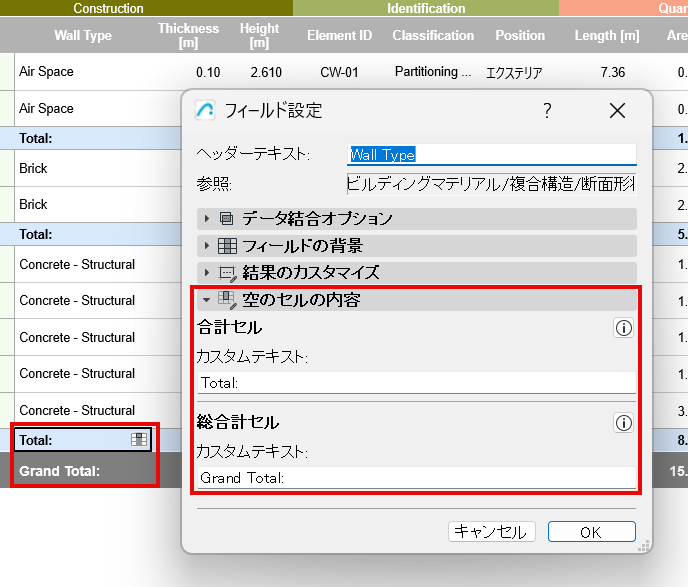
Task: Click the キャンセル button
Action: [x=491, y=532]
